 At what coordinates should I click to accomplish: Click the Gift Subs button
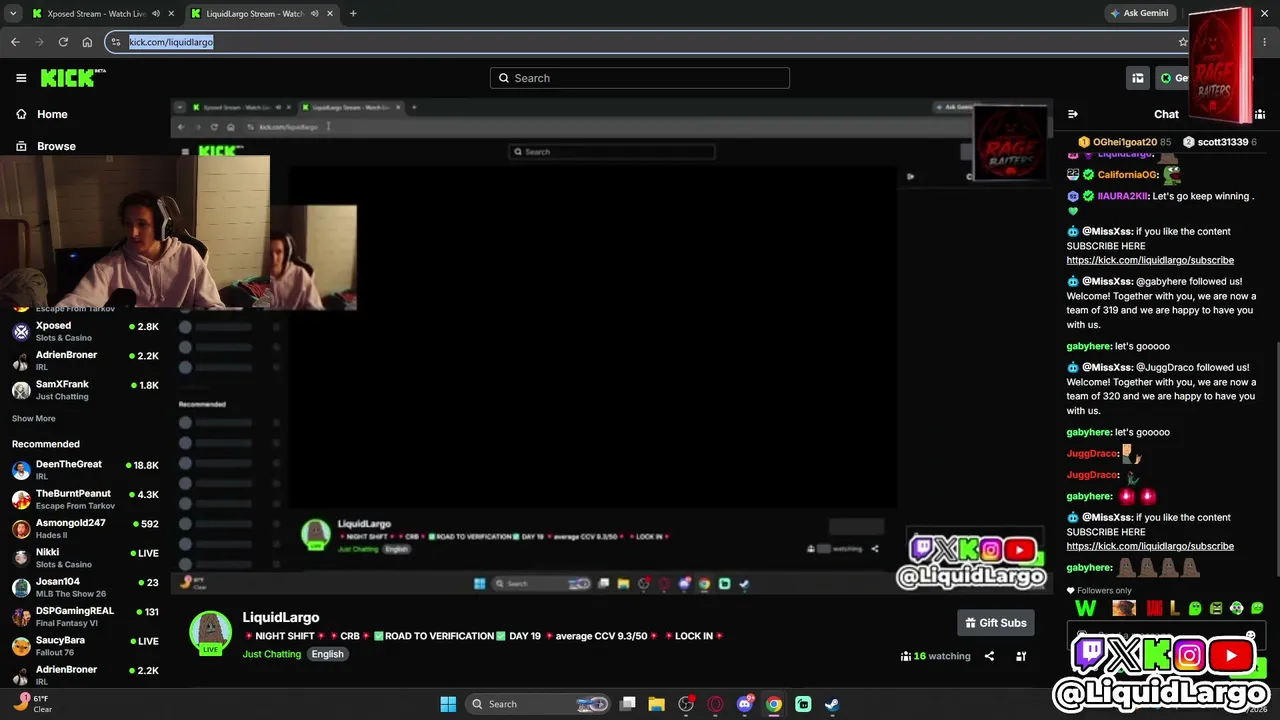click(996, 623)
